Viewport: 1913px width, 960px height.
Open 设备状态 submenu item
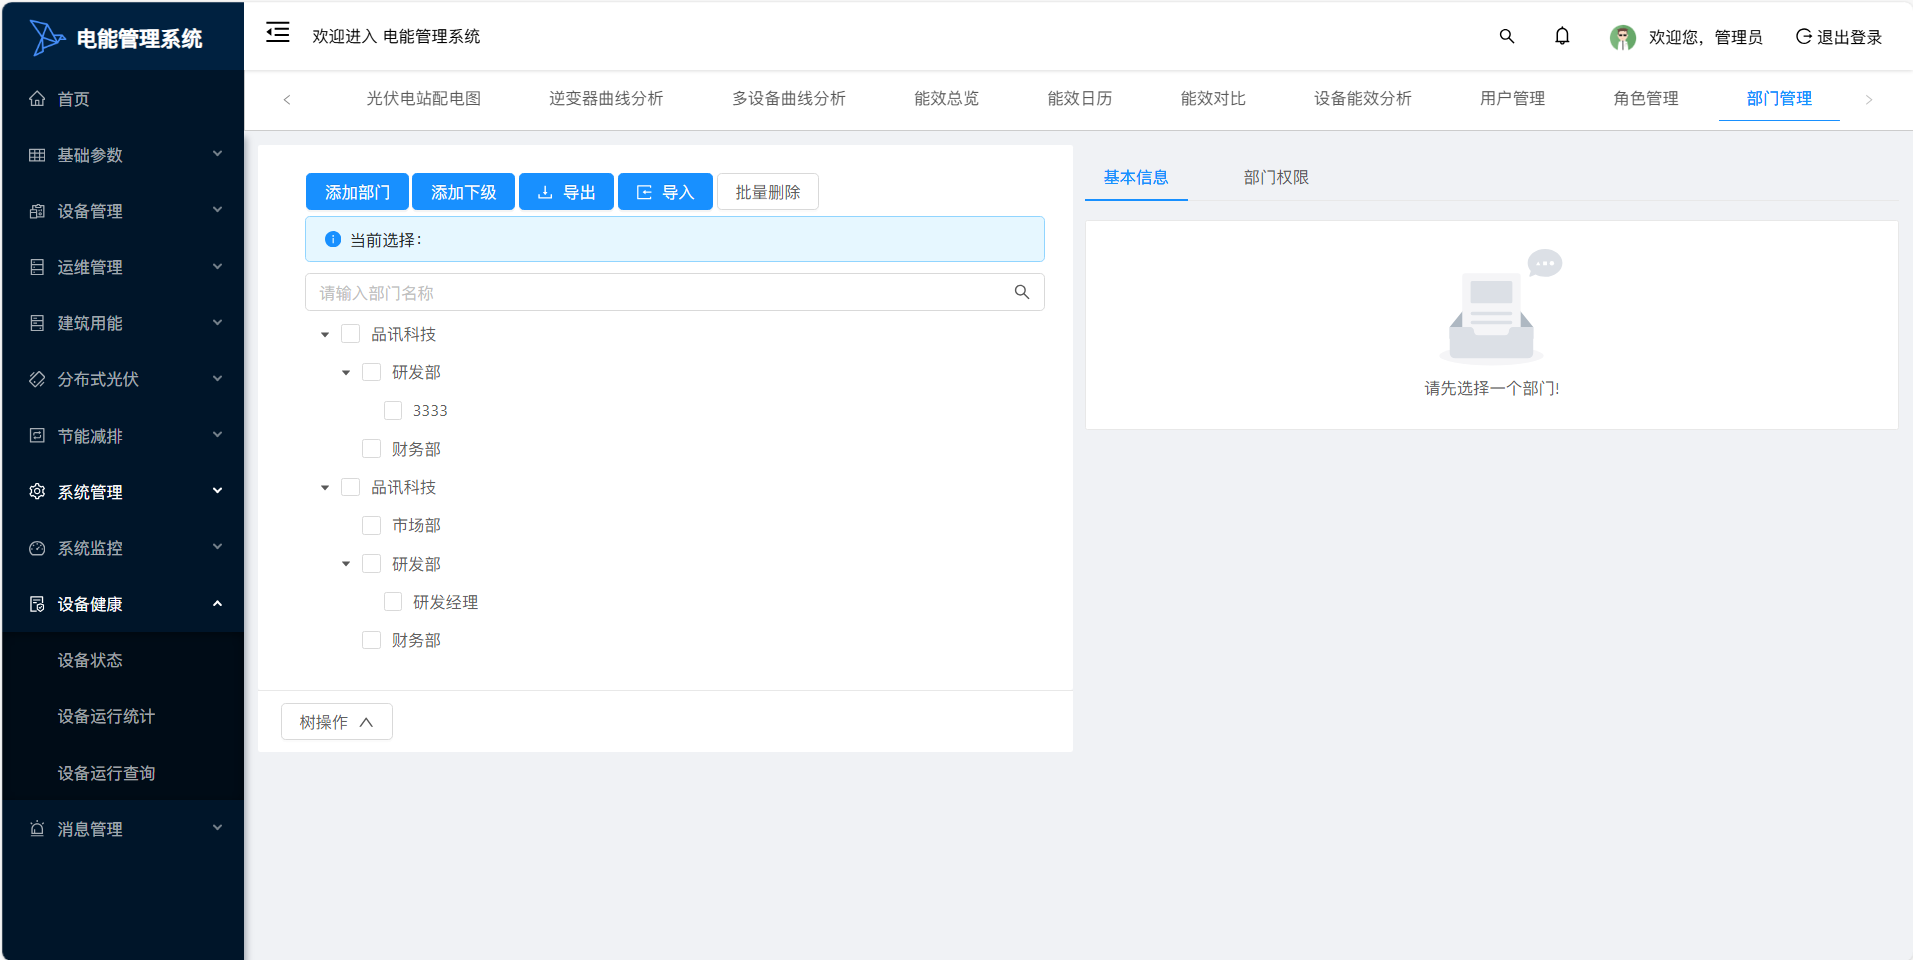tap(90, 660)
